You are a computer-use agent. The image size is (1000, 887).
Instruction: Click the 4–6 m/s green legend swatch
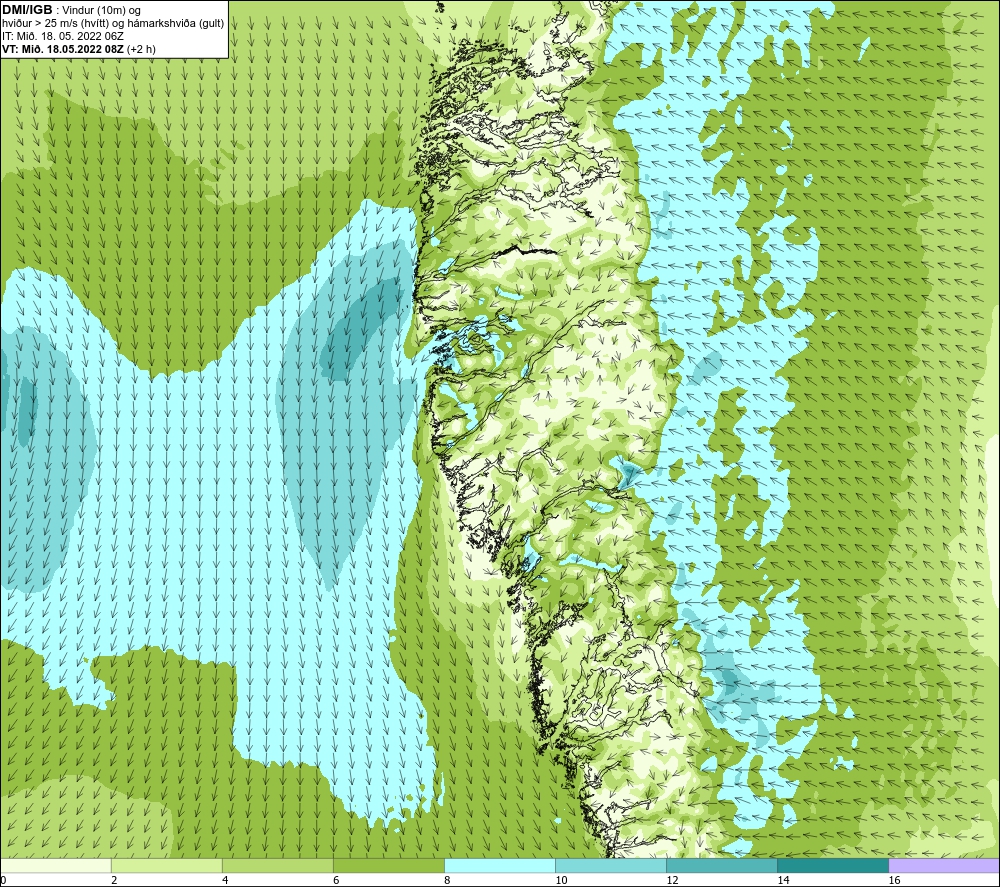[277, 865]
